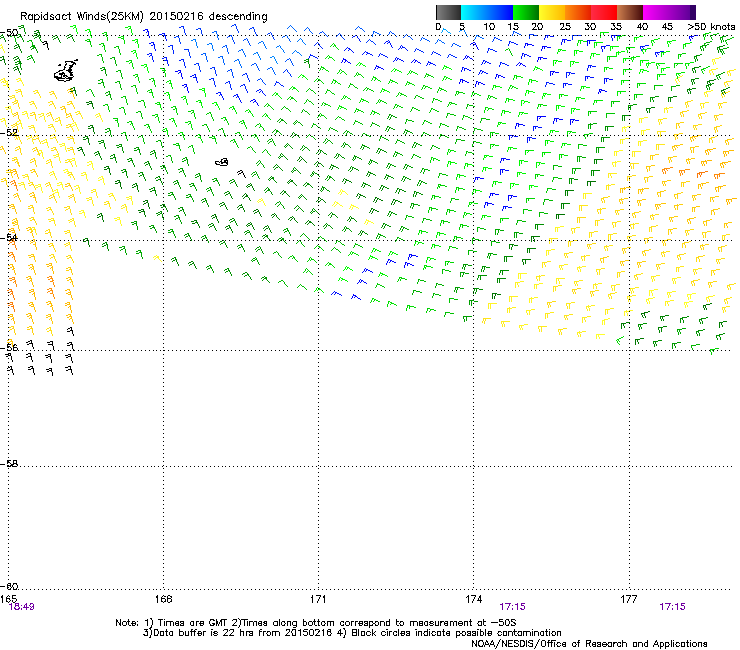This screenshot has height=650, width=740.
Task: Click the longitude label 168
Action: click(x=163, y=599)
